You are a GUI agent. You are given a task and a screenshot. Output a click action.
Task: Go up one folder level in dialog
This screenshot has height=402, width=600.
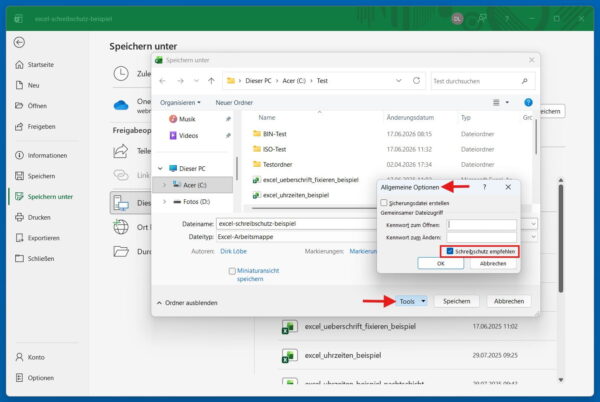[x=211, y=81]
